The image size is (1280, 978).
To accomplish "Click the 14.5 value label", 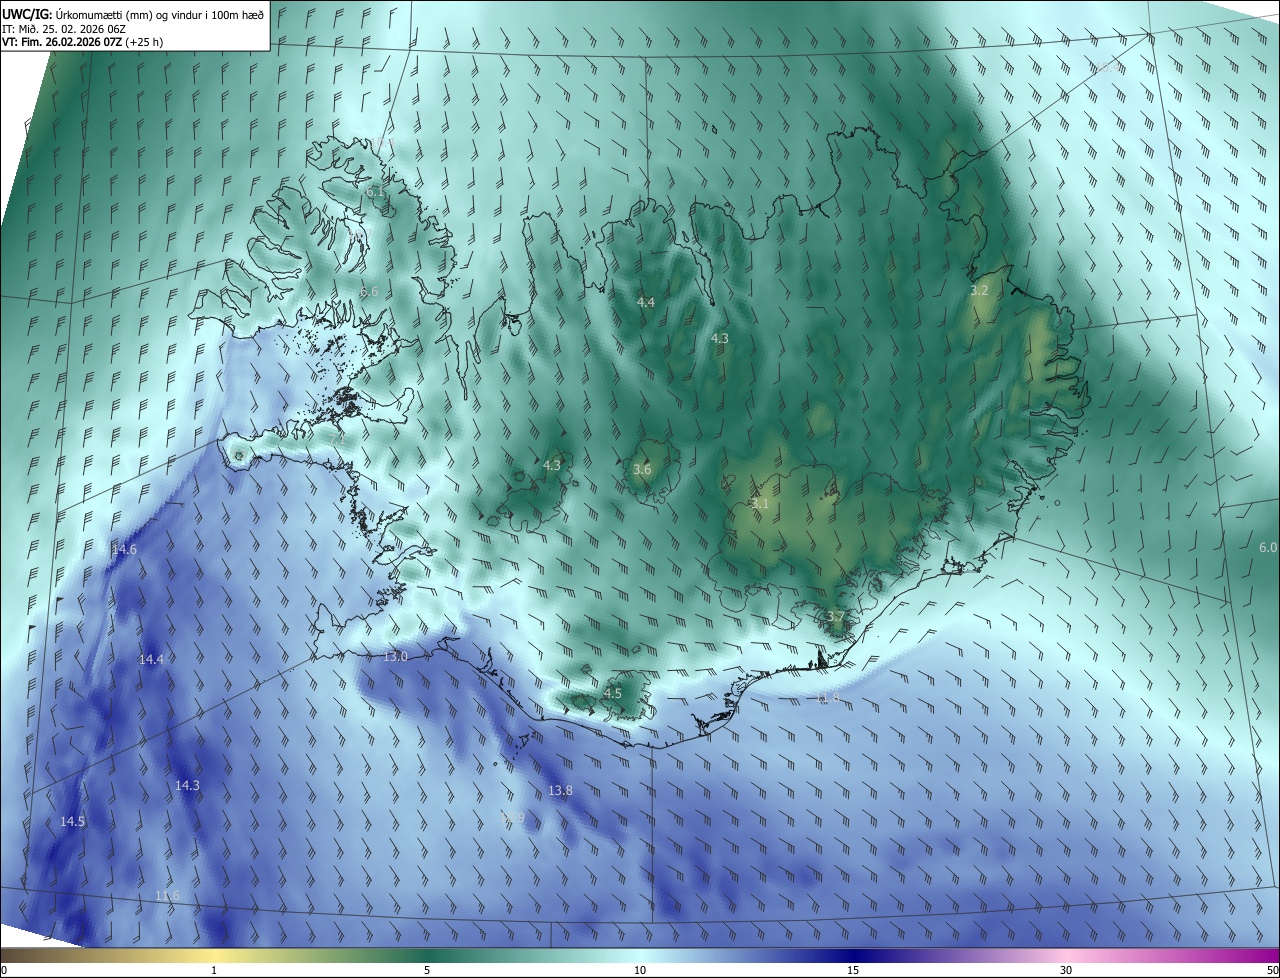I will coord(72,821).
